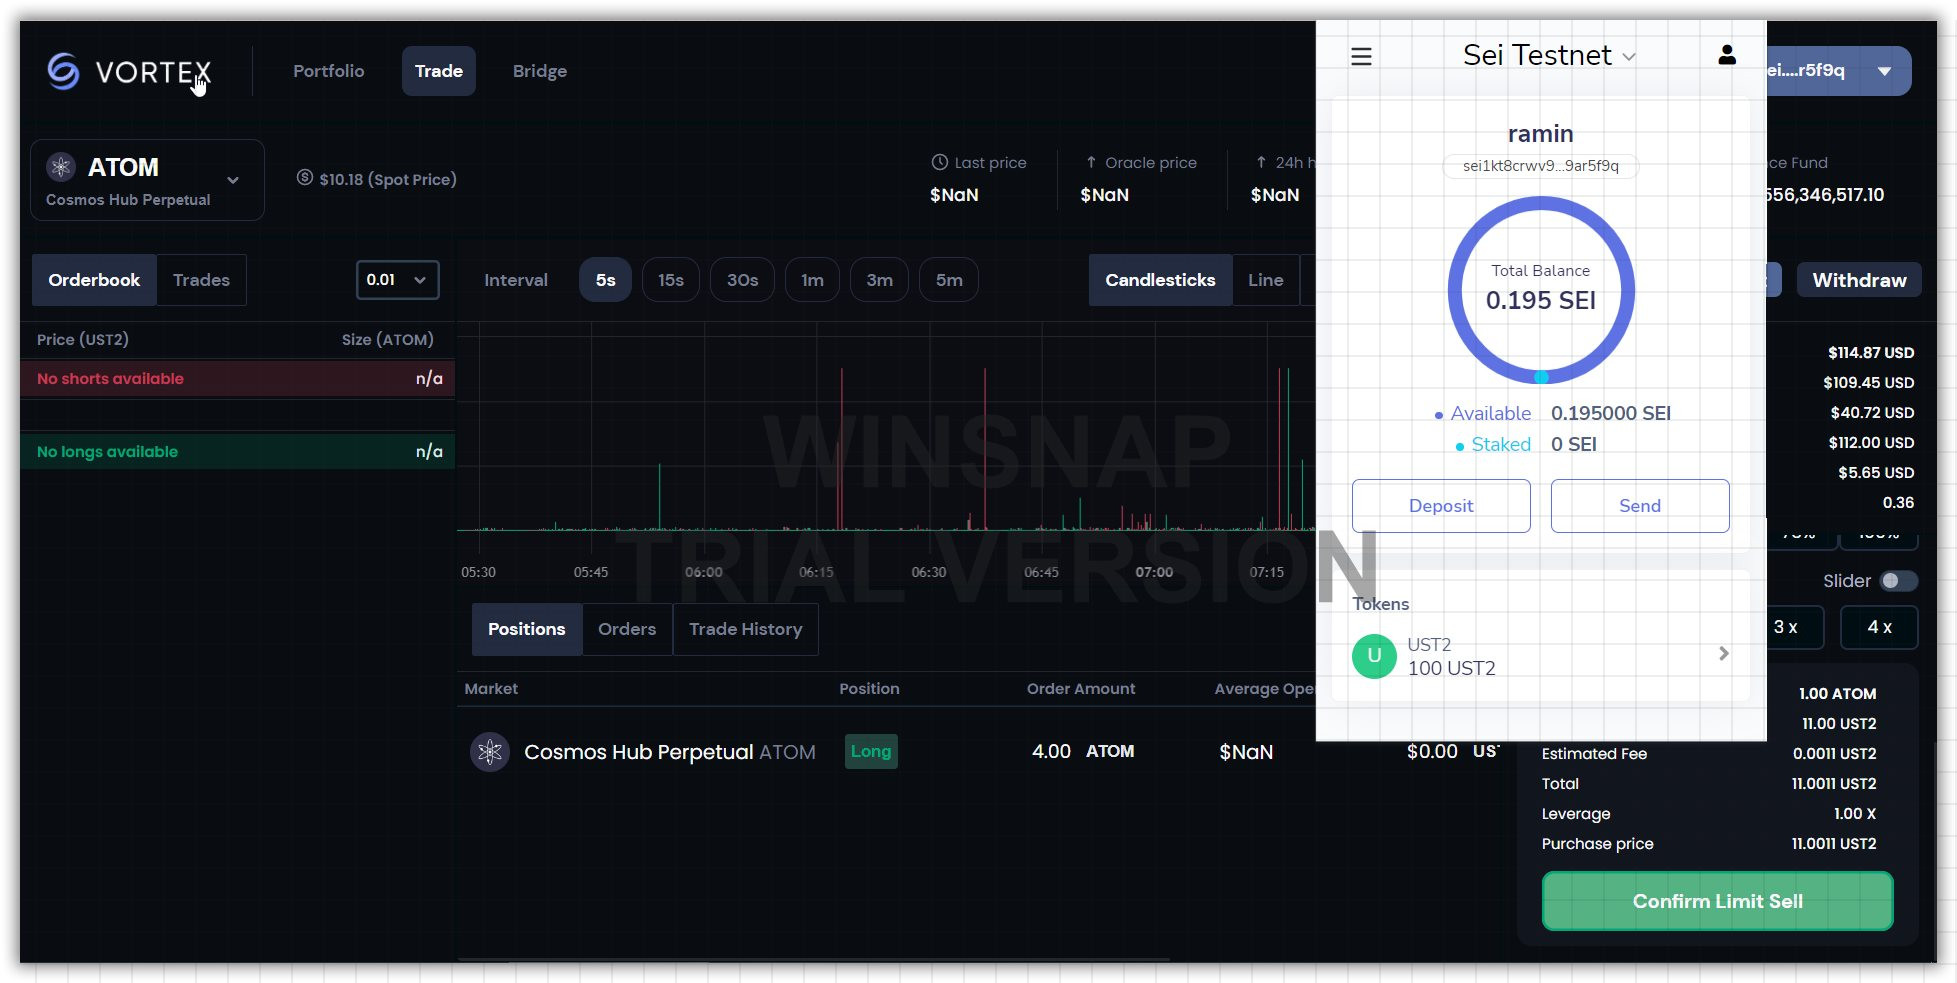Open the Trade History tab
1957x983 pixels.
[x=746, y=629]
